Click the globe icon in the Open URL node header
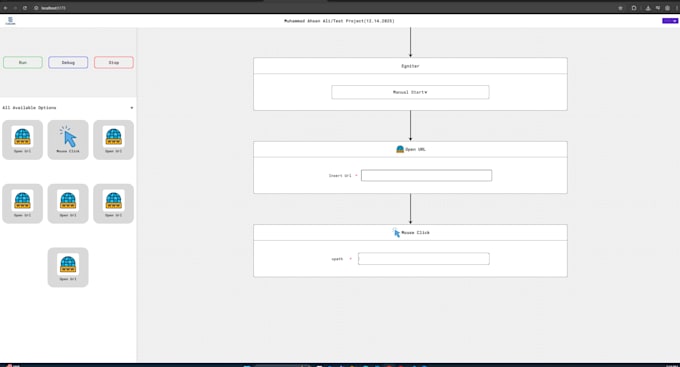Image resolution: width=680 pixels, height=367 pixels. click(400, 149)
